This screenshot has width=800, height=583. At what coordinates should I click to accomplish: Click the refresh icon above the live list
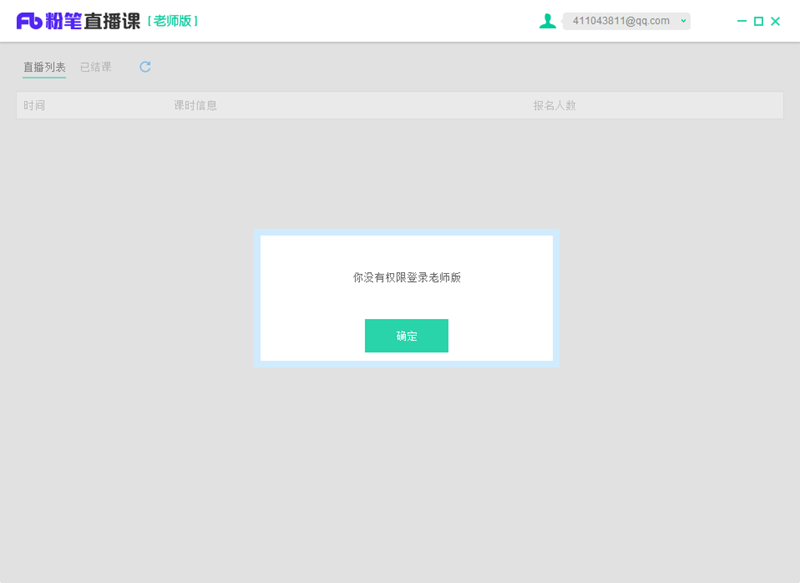click(x=144, y=66)
